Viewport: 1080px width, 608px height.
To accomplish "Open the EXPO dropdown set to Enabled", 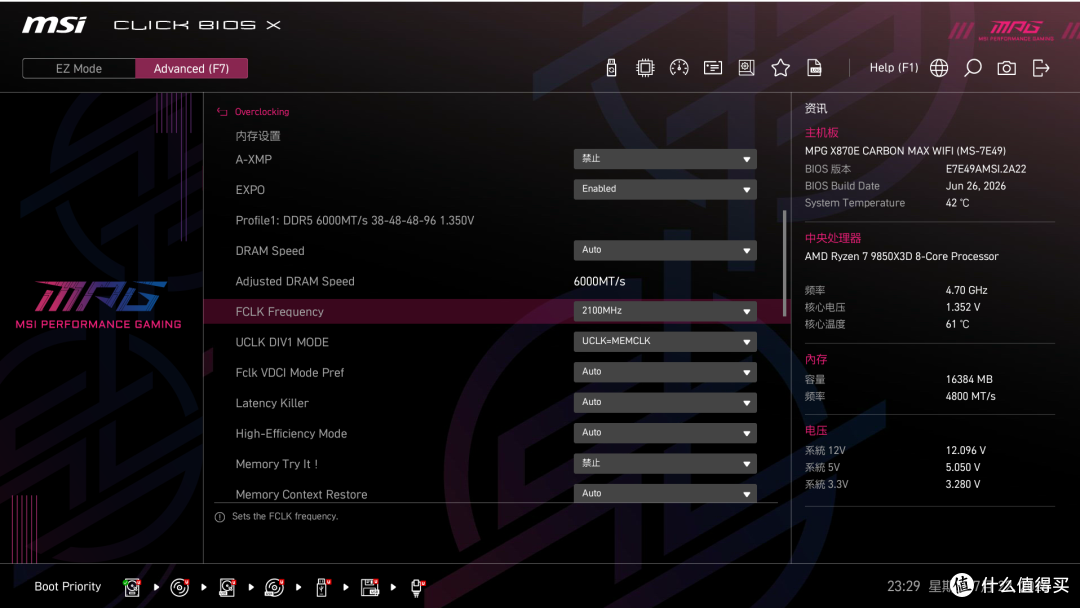I will pos(665,189).
